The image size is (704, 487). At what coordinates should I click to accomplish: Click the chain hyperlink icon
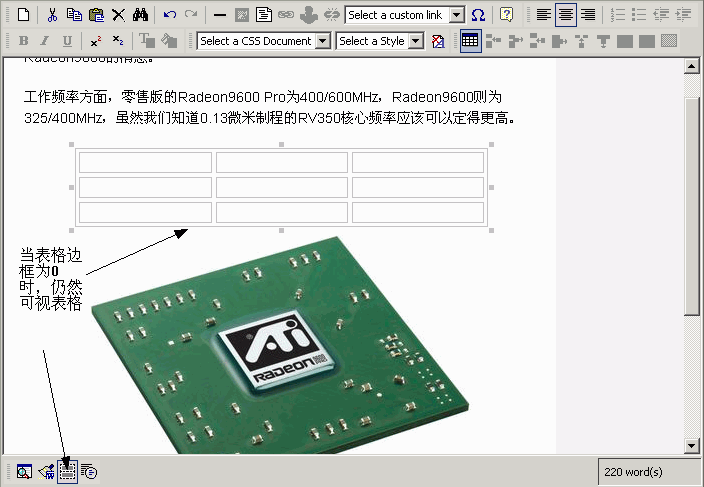coord(286,15)
